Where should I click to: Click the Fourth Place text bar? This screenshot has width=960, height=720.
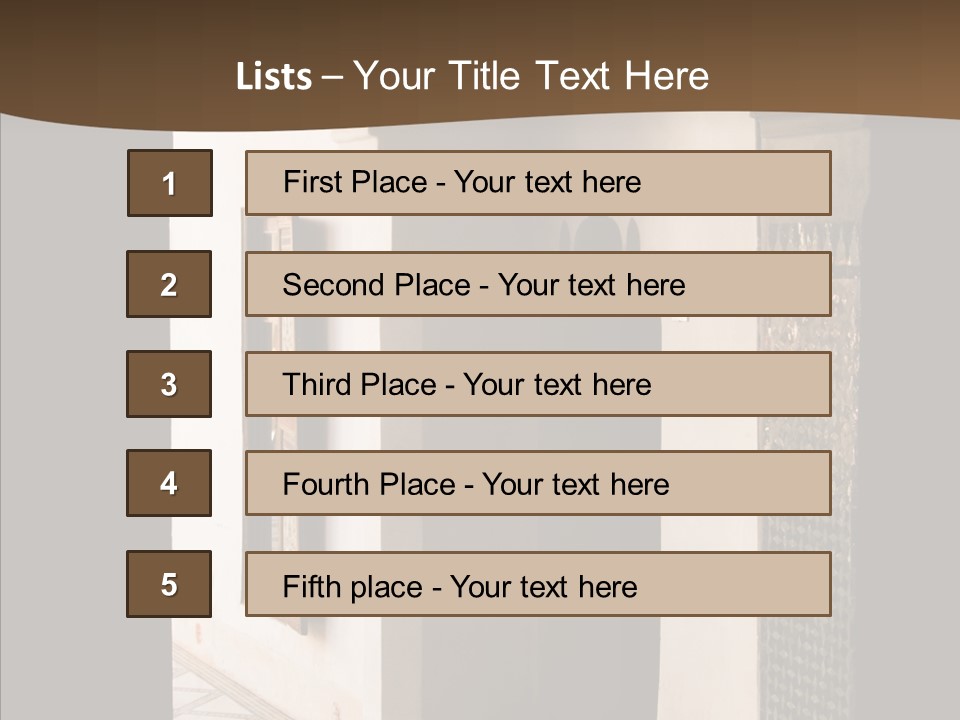(538, 483)
